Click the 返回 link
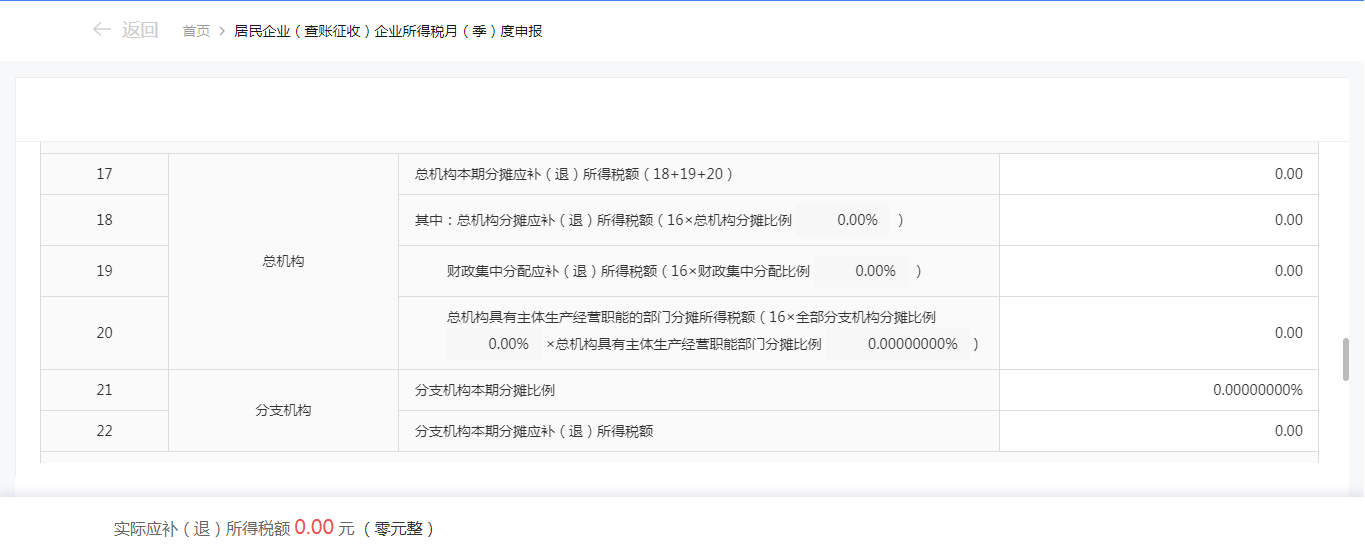This screenshot has width=1365, height=560. tap(140, 30)
